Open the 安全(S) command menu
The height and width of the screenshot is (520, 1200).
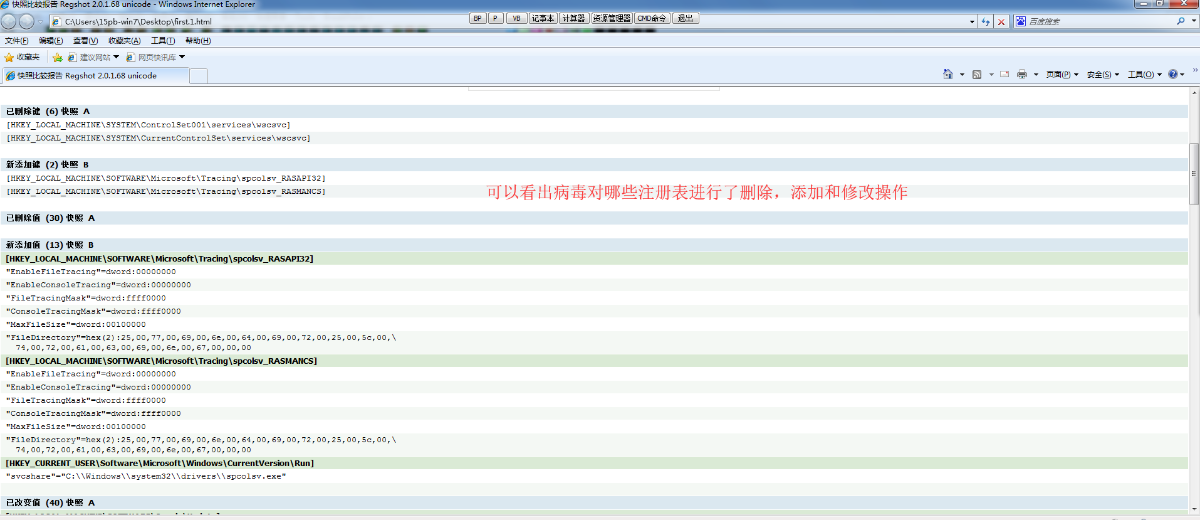pyautogui.click(x=1103, y=75)
